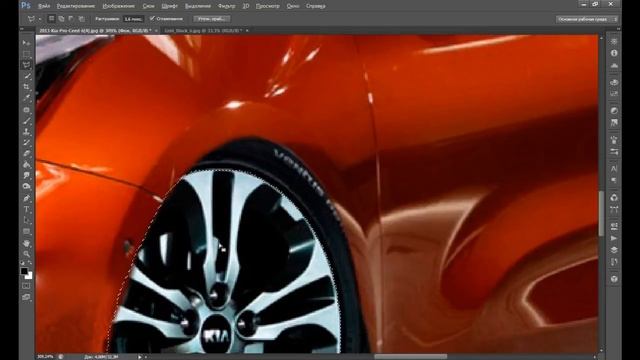Select the Path Selection tool
This screenshot has width=640, height=360.
point(27,220)
